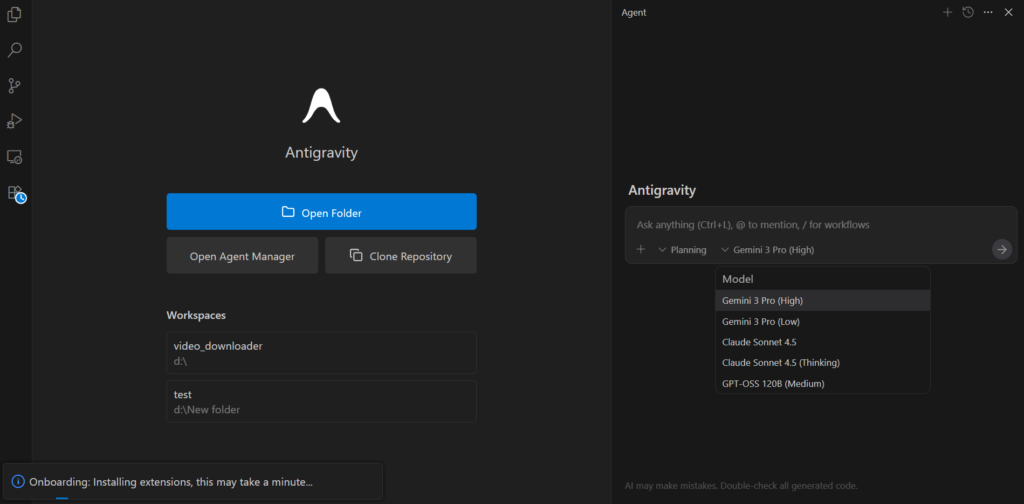
Task: Click the Open Folder button
Action: click(x=321, y=212)
